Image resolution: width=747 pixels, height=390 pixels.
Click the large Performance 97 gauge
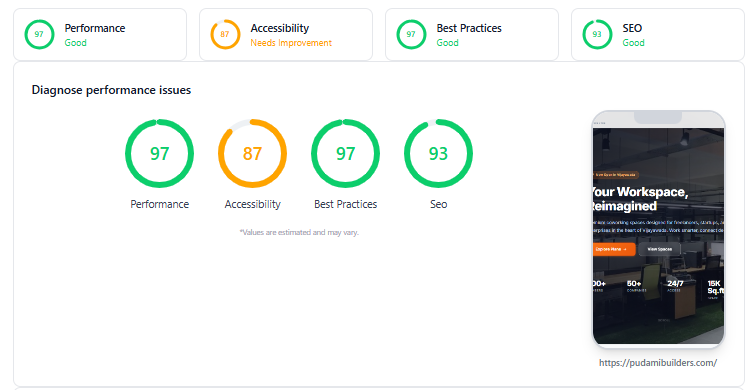click(x=160, y=153)
